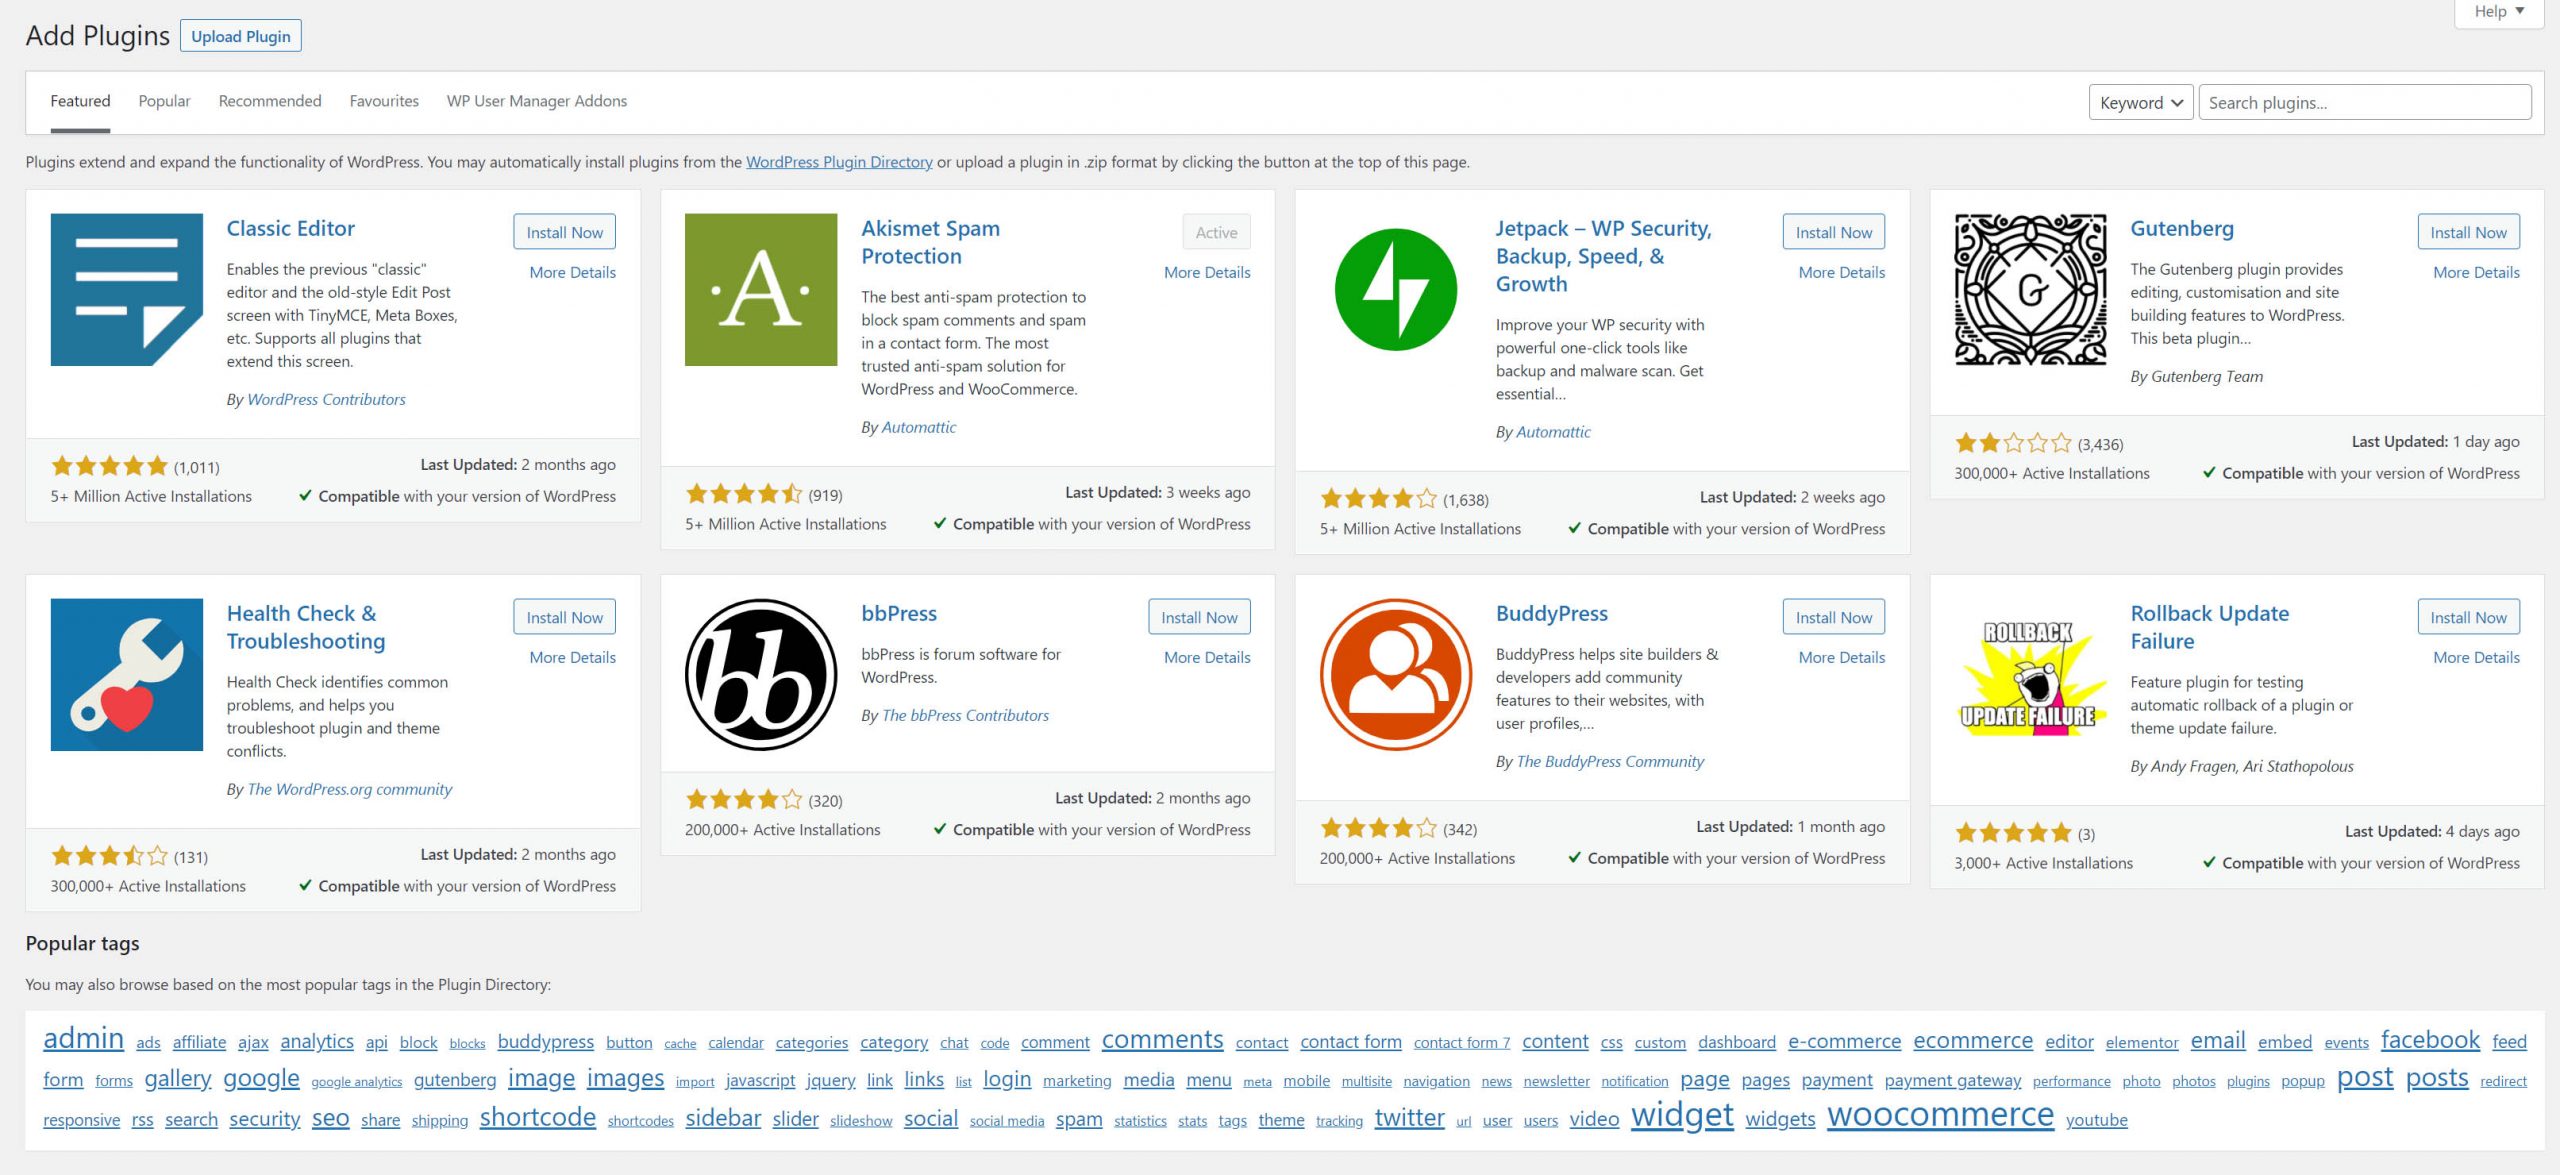
Task: Open More Details for Akismet Spam Protection
Action: tap(1207, 272)
